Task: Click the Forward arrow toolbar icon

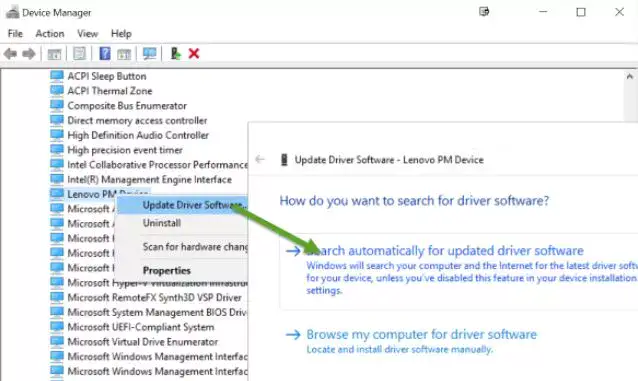Action: coord(28,53)
